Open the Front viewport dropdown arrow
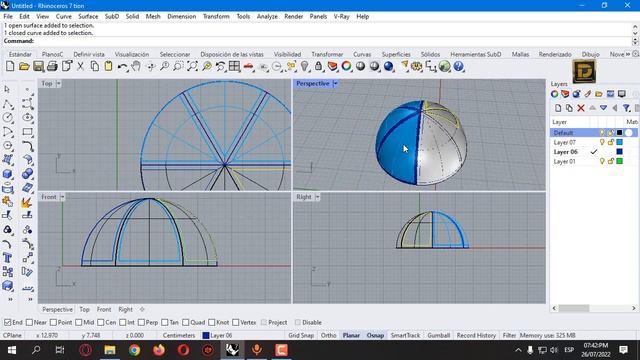This screenshot has height=360, width=640. point(62,197)
